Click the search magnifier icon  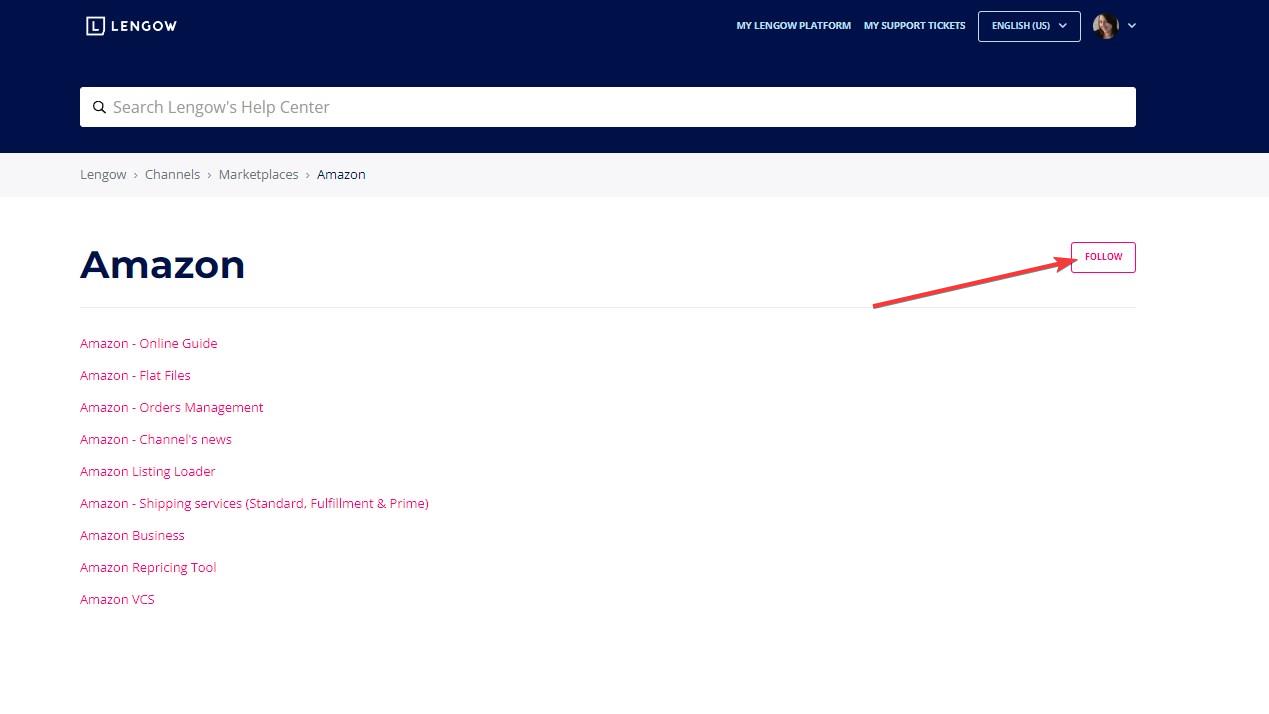coord(99,107)
